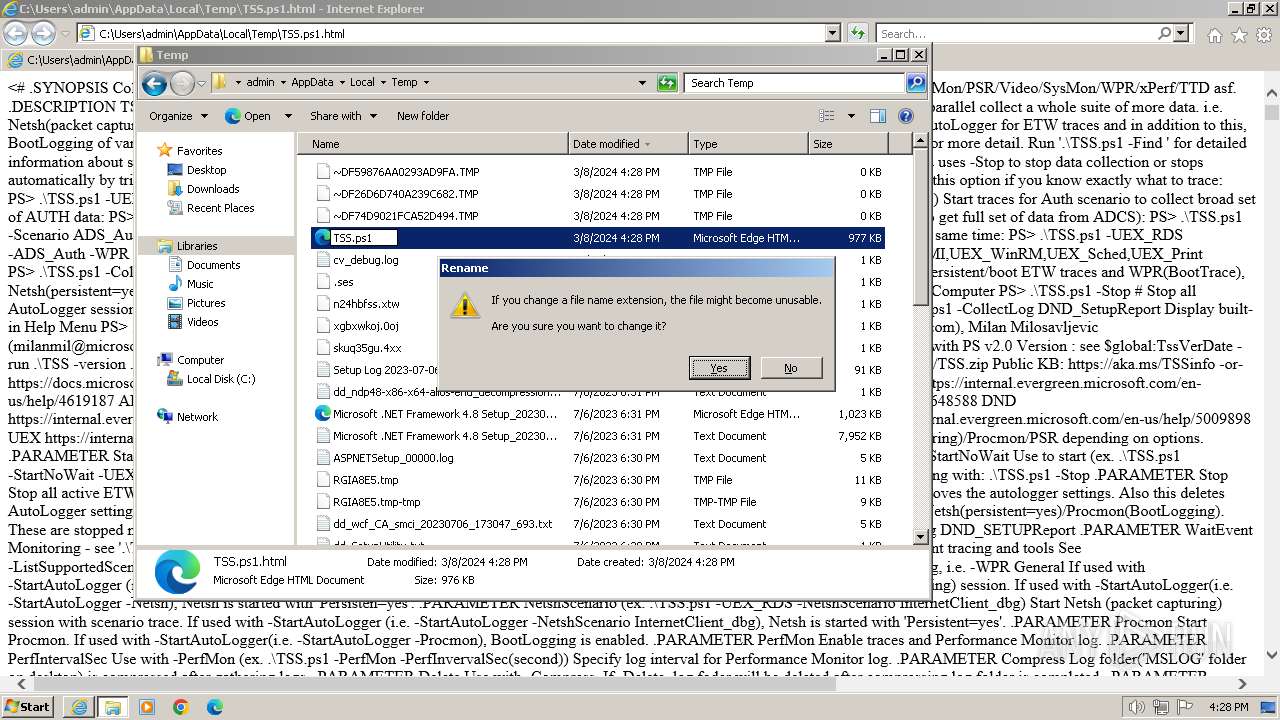The image size is (1280, 720).
Task: Open Recent Places in navigation pane
Action: click(x=220, y=208)
